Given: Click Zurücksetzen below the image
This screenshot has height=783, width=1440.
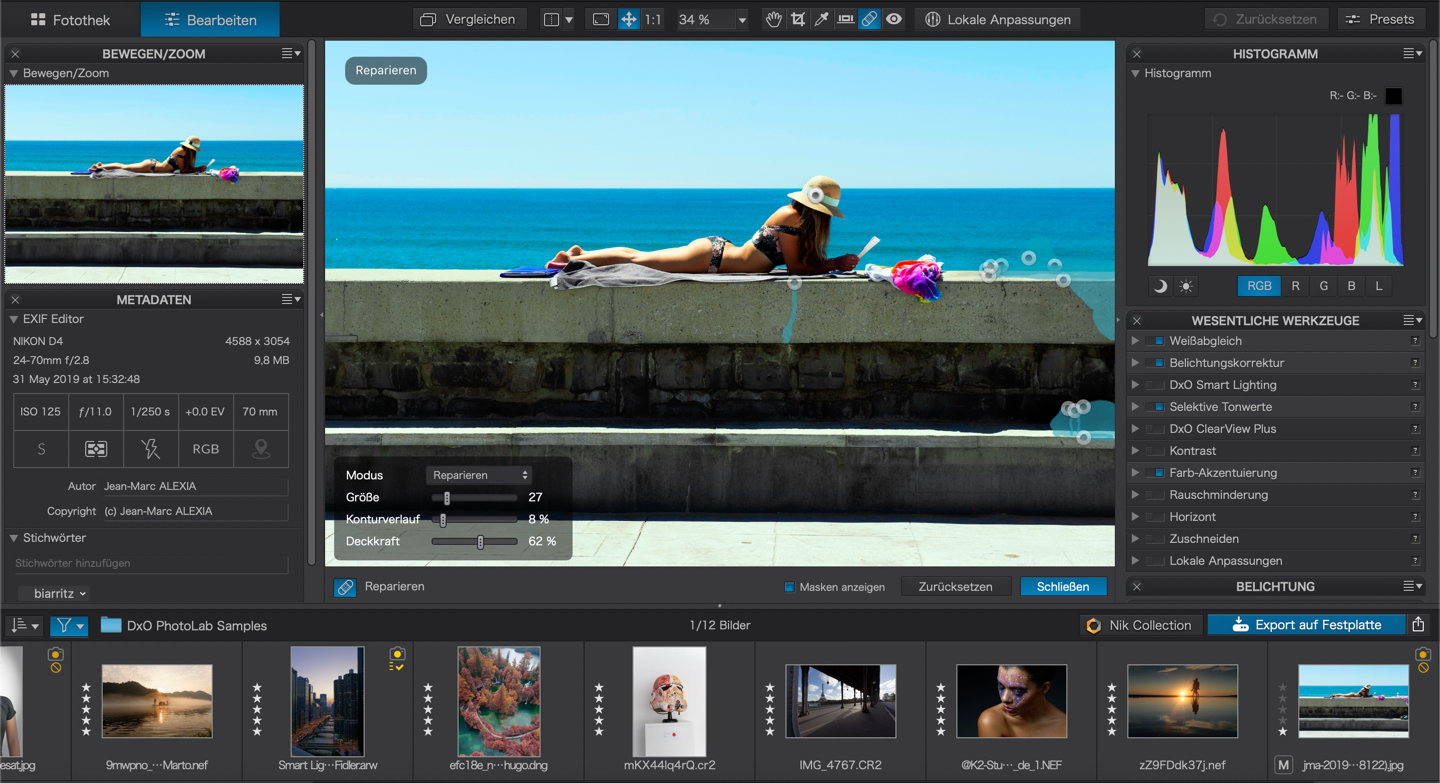Looking at the screenshot, I should pos(955,587).
